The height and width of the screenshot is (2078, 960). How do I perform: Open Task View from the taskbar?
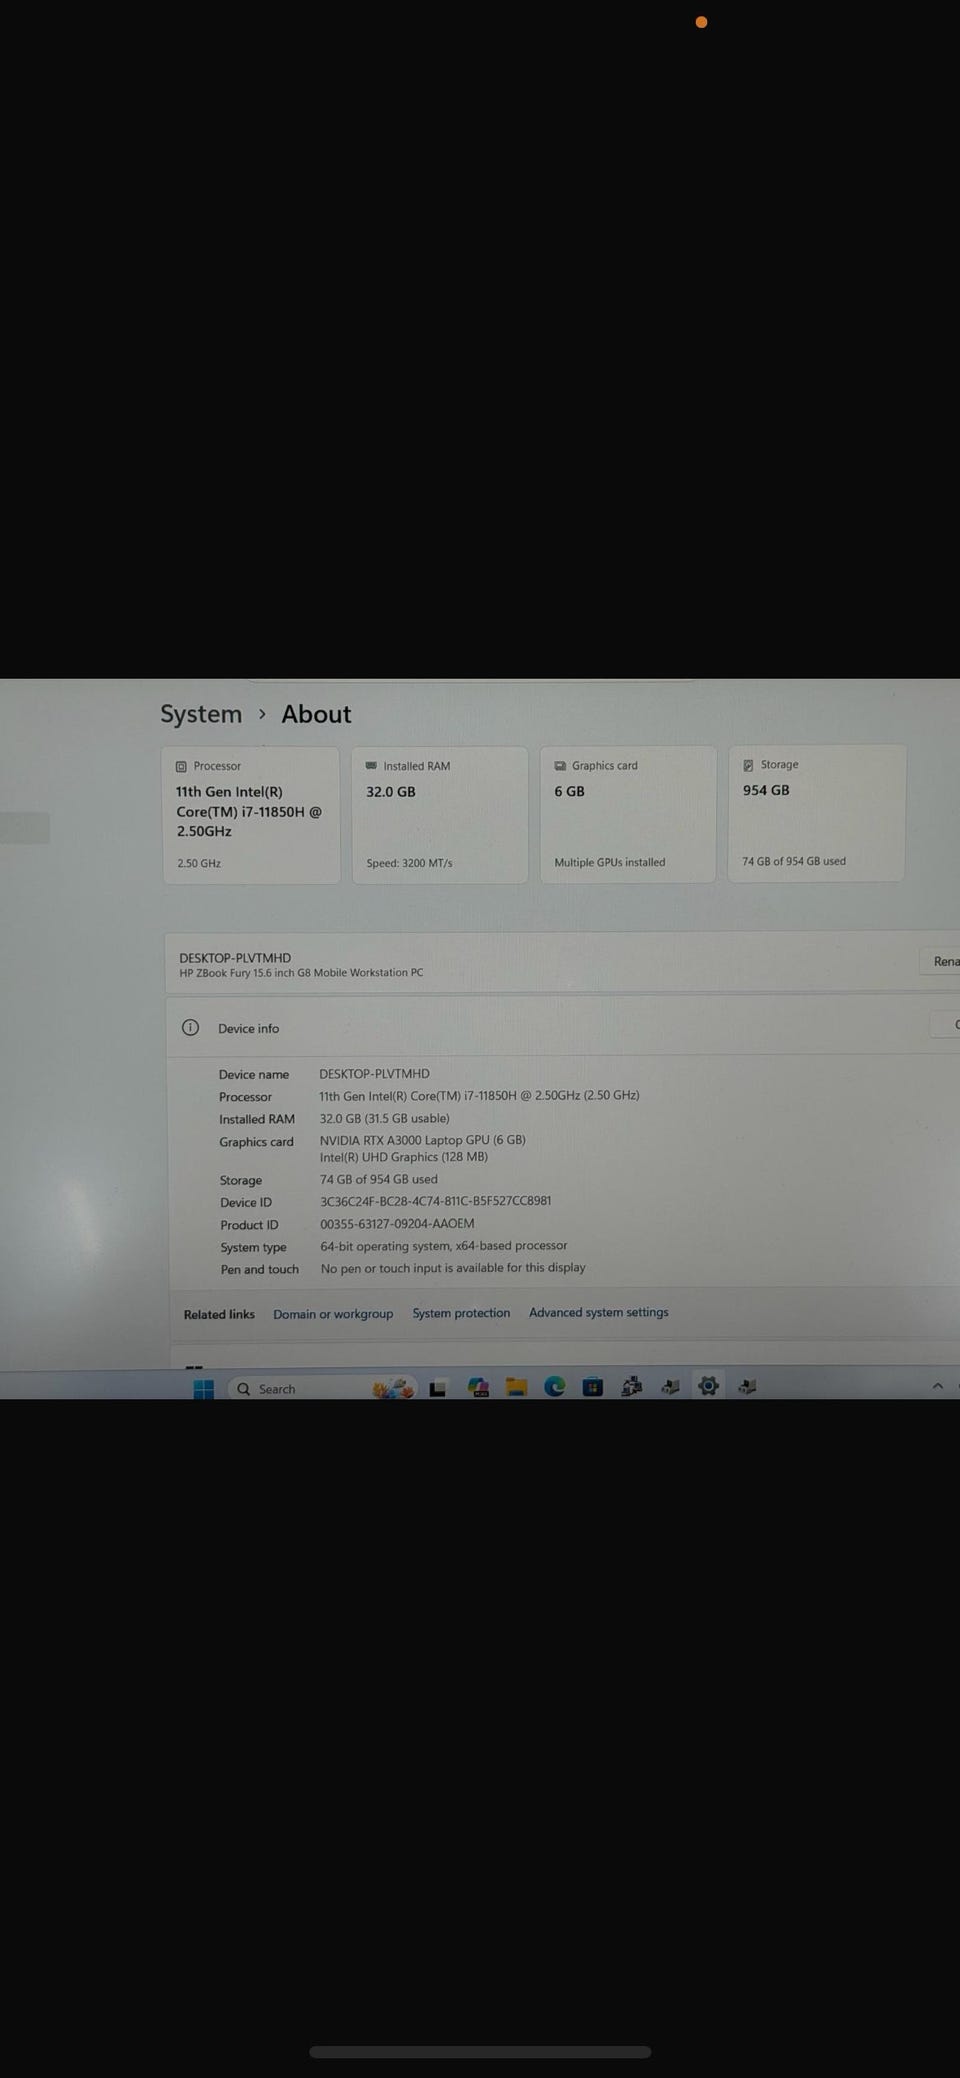[x=437, y=1388]
